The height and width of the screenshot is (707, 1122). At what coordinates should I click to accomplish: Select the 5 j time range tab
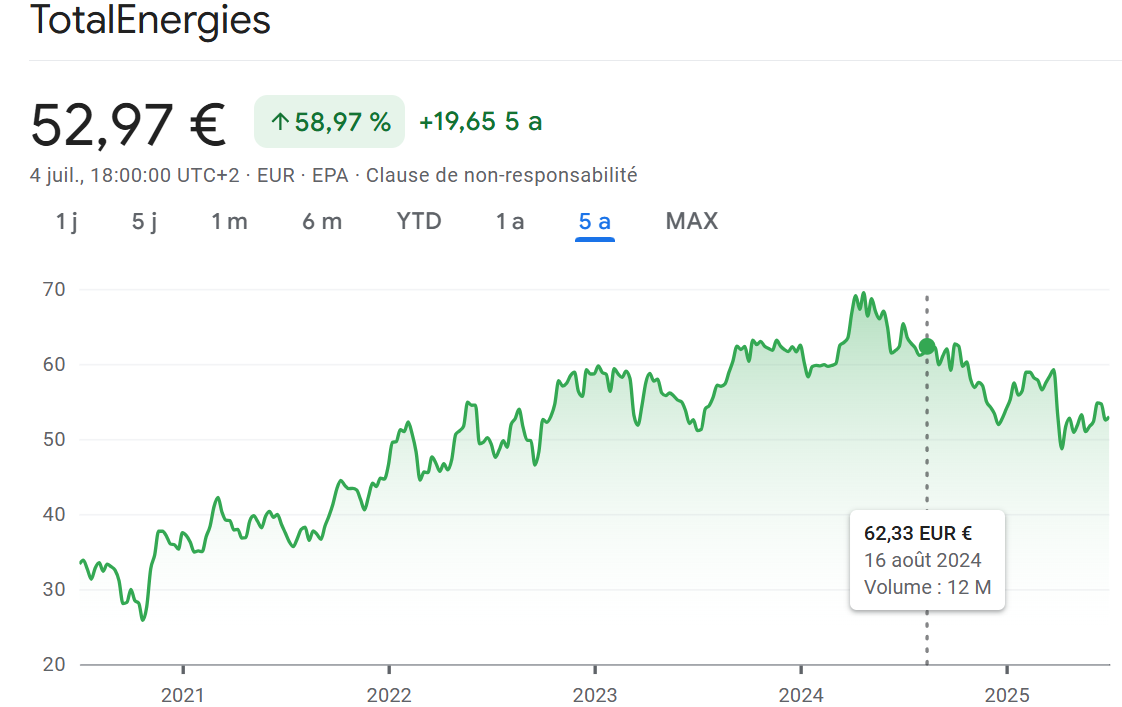click(x=145, y=222)
